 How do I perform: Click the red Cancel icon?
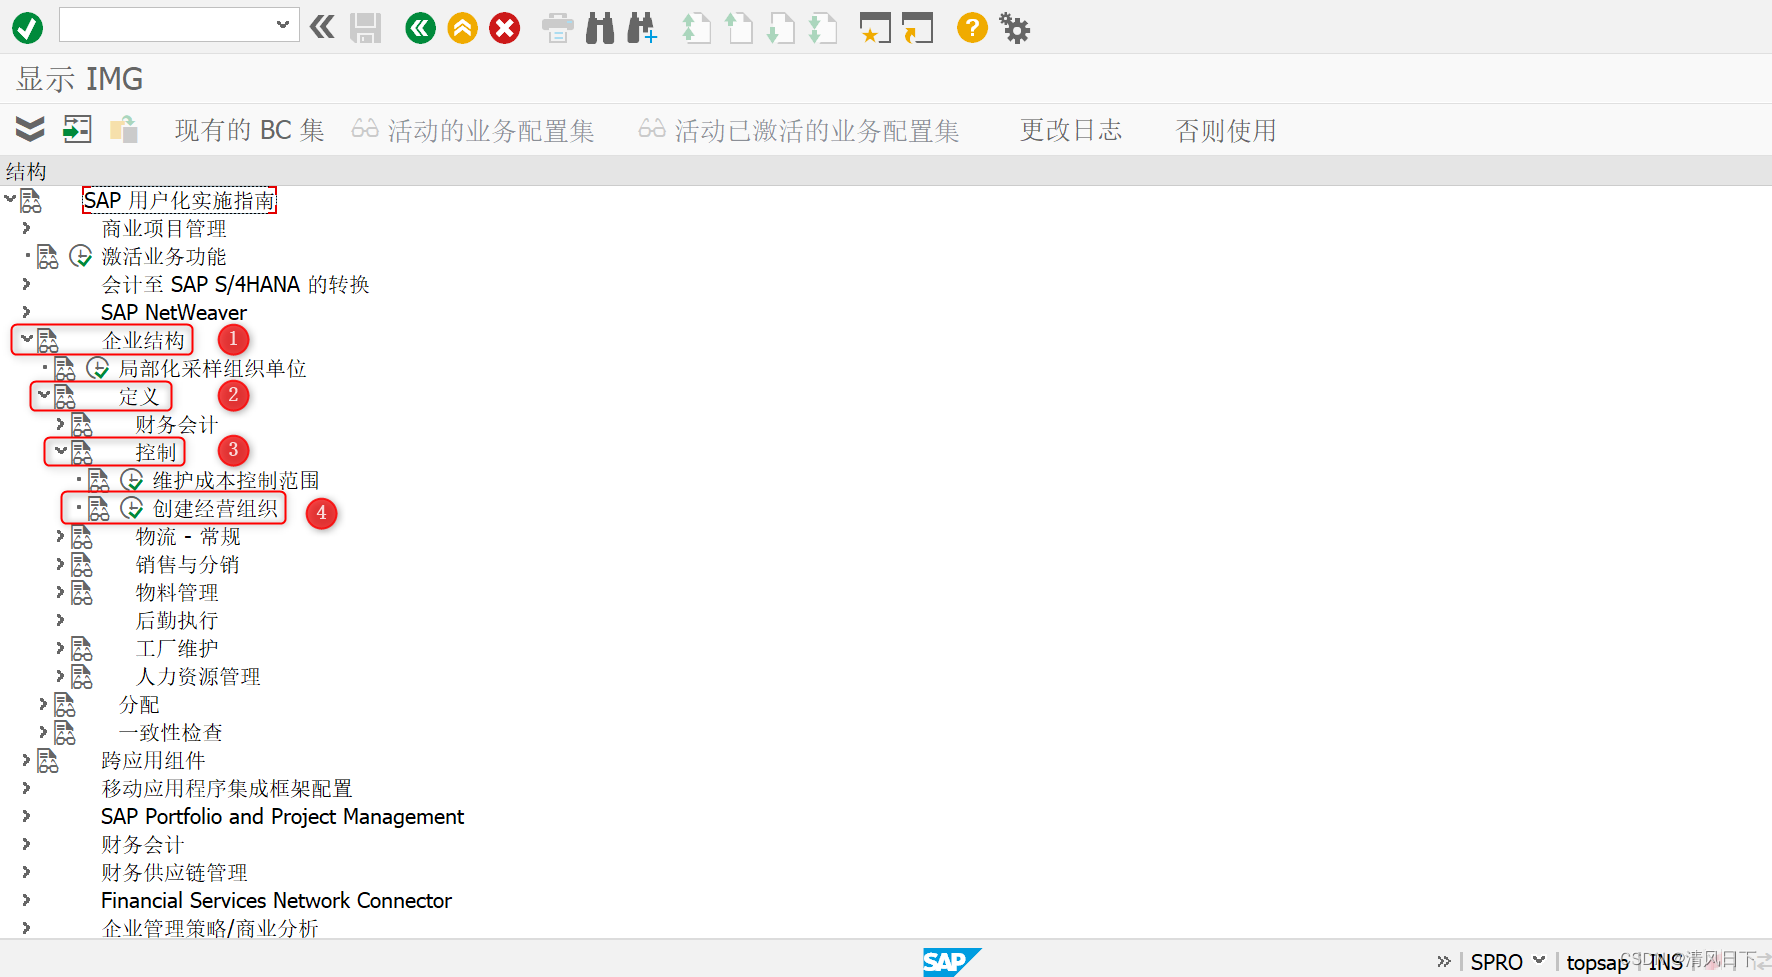[x=505, y=28]
